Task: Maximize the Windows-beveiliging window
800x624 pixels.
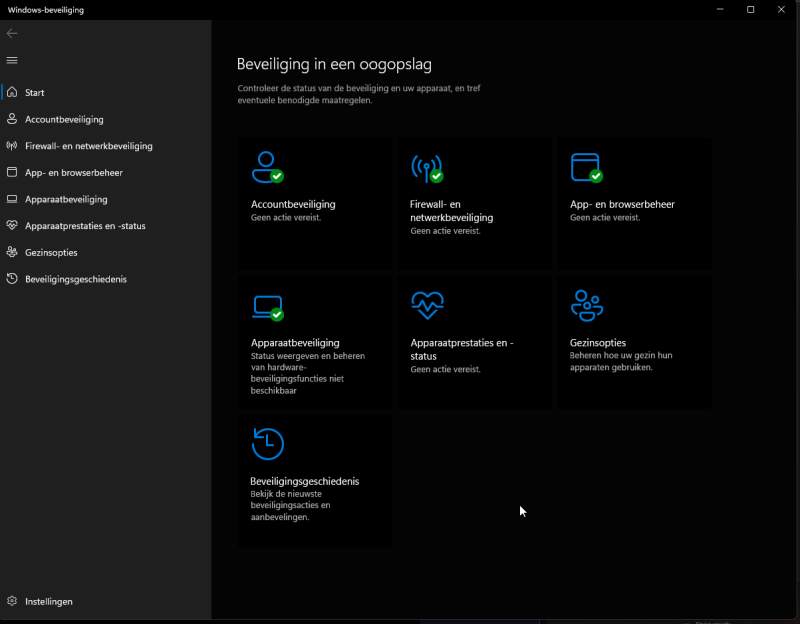Action: point(750,9)
